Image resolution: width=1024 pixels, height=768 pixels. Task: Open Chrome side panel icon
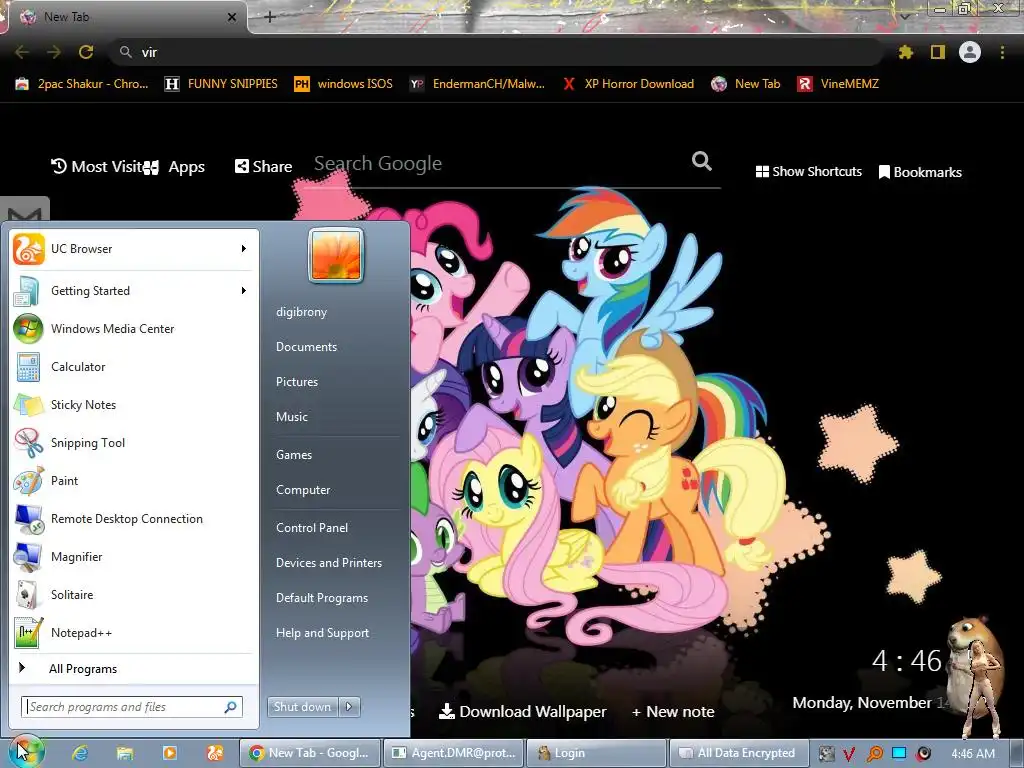(x=938, y=52)
